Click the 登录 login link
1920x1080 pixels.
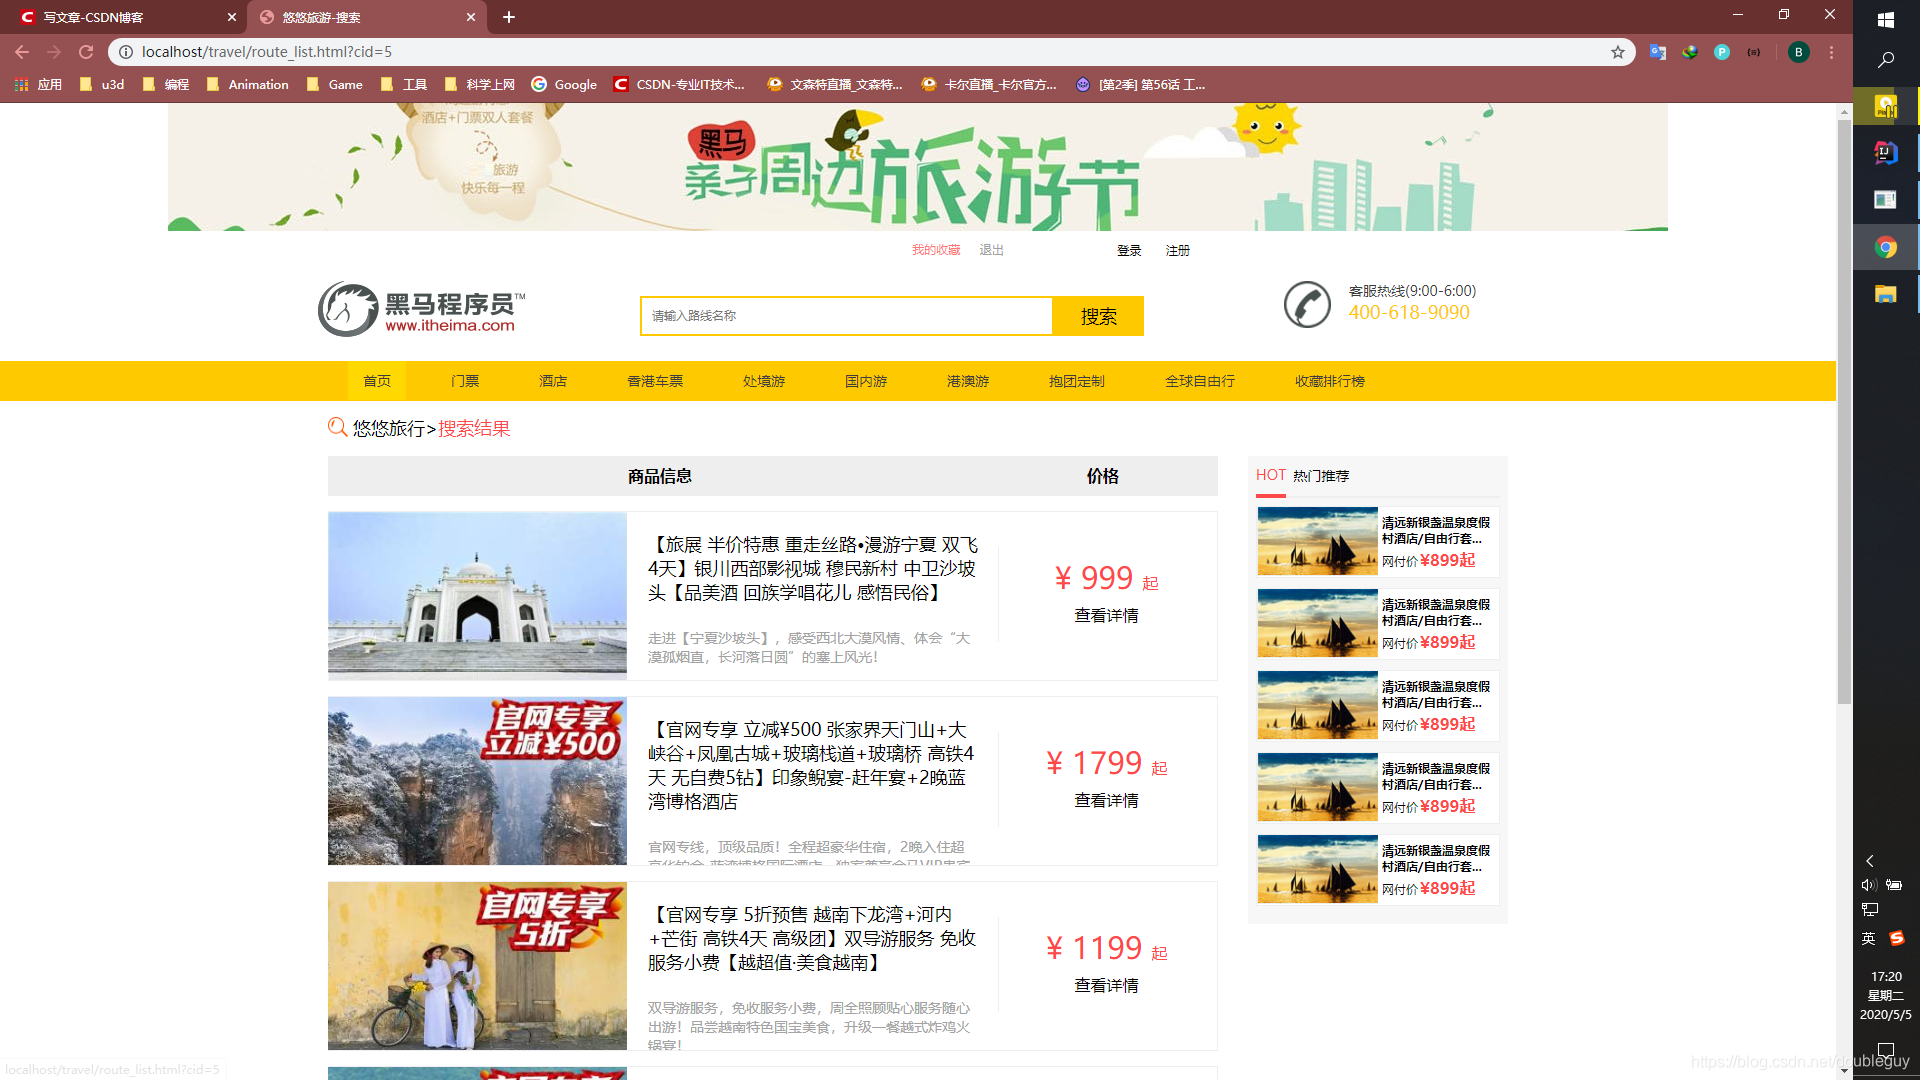(x=1129, y=250)
